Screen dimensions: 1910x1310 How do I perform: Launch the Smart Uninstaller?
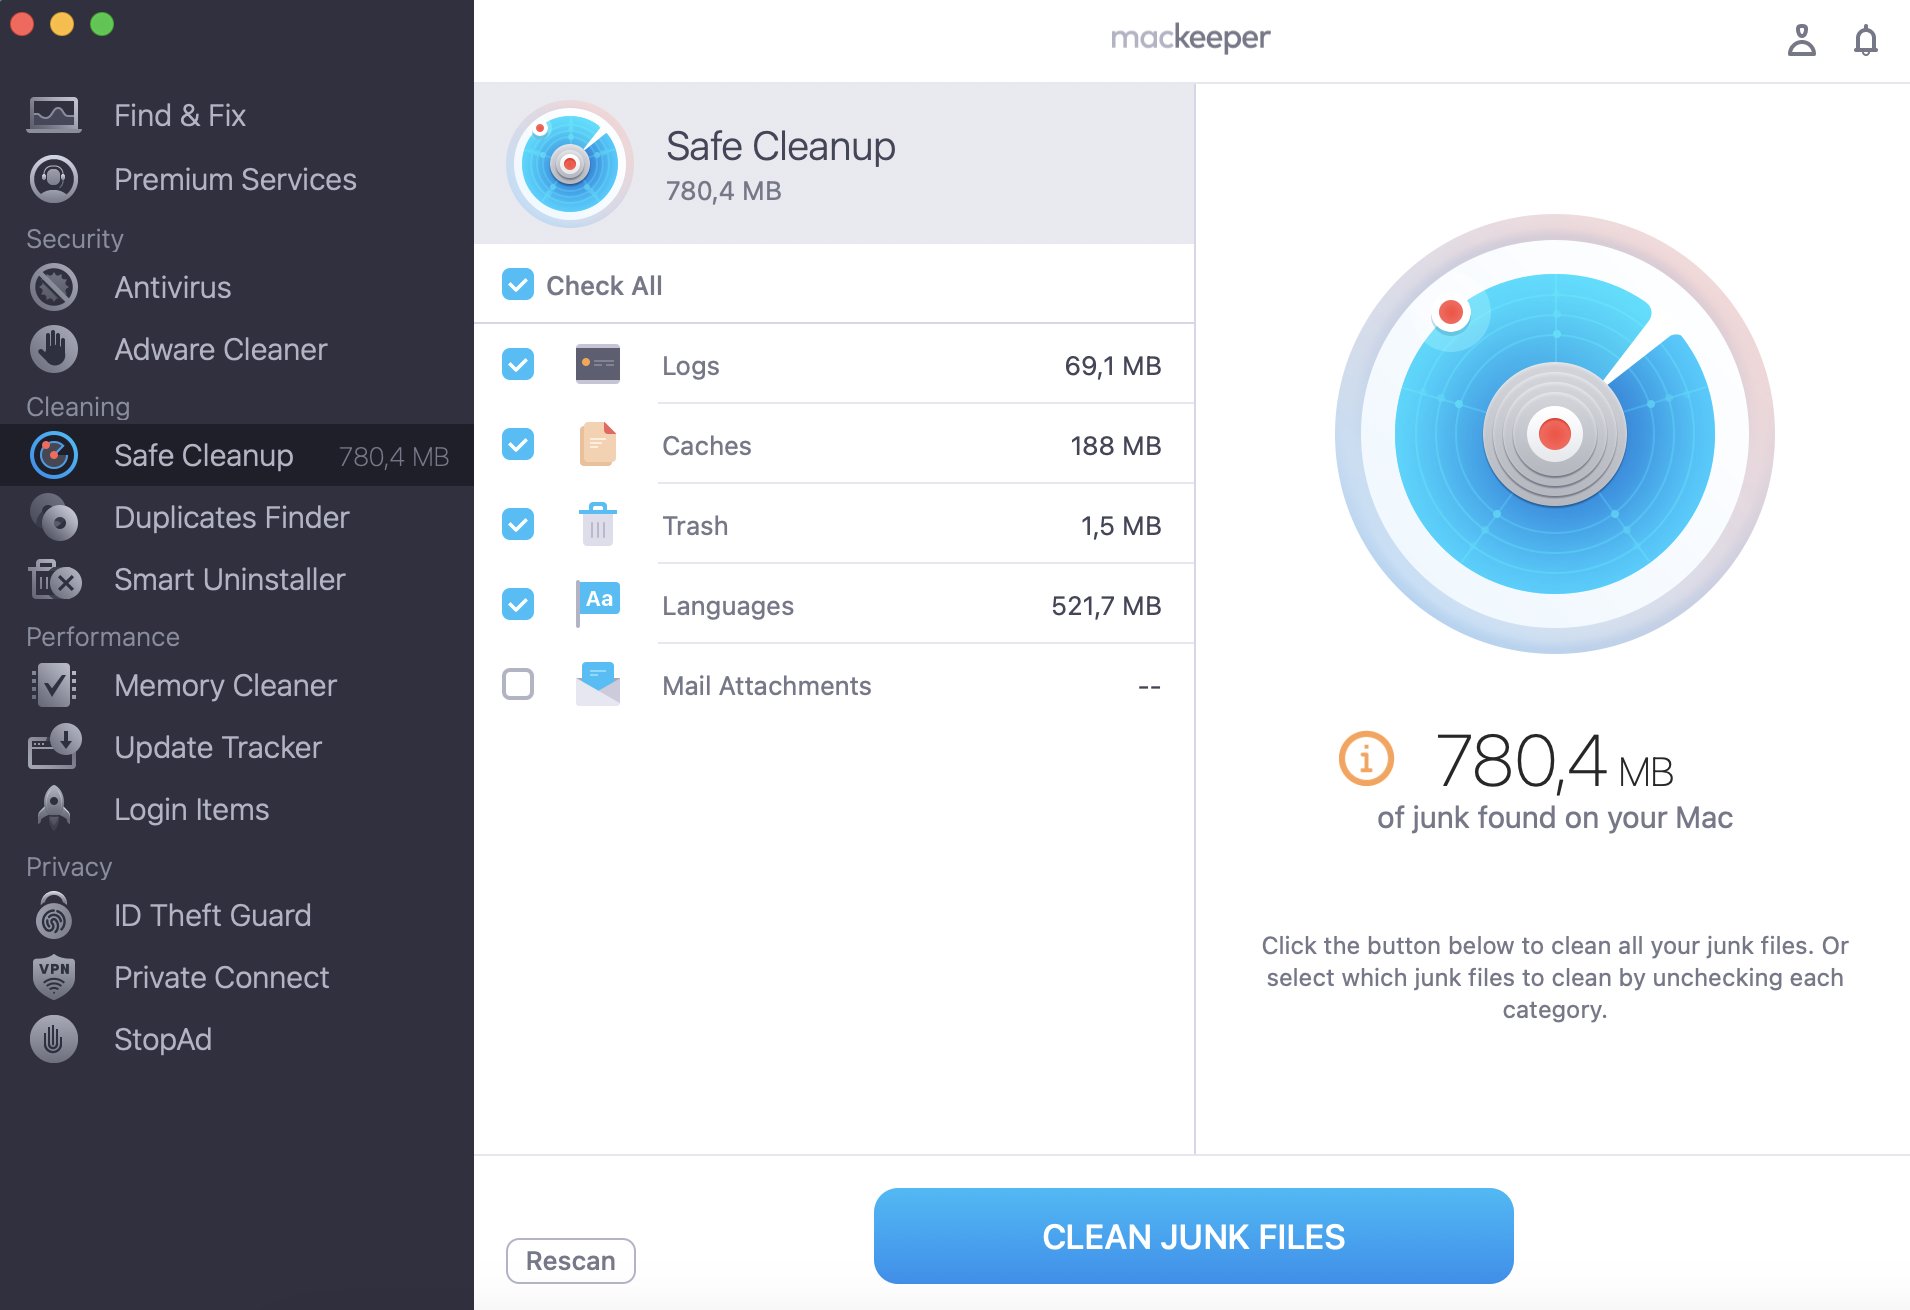(229, 579)
